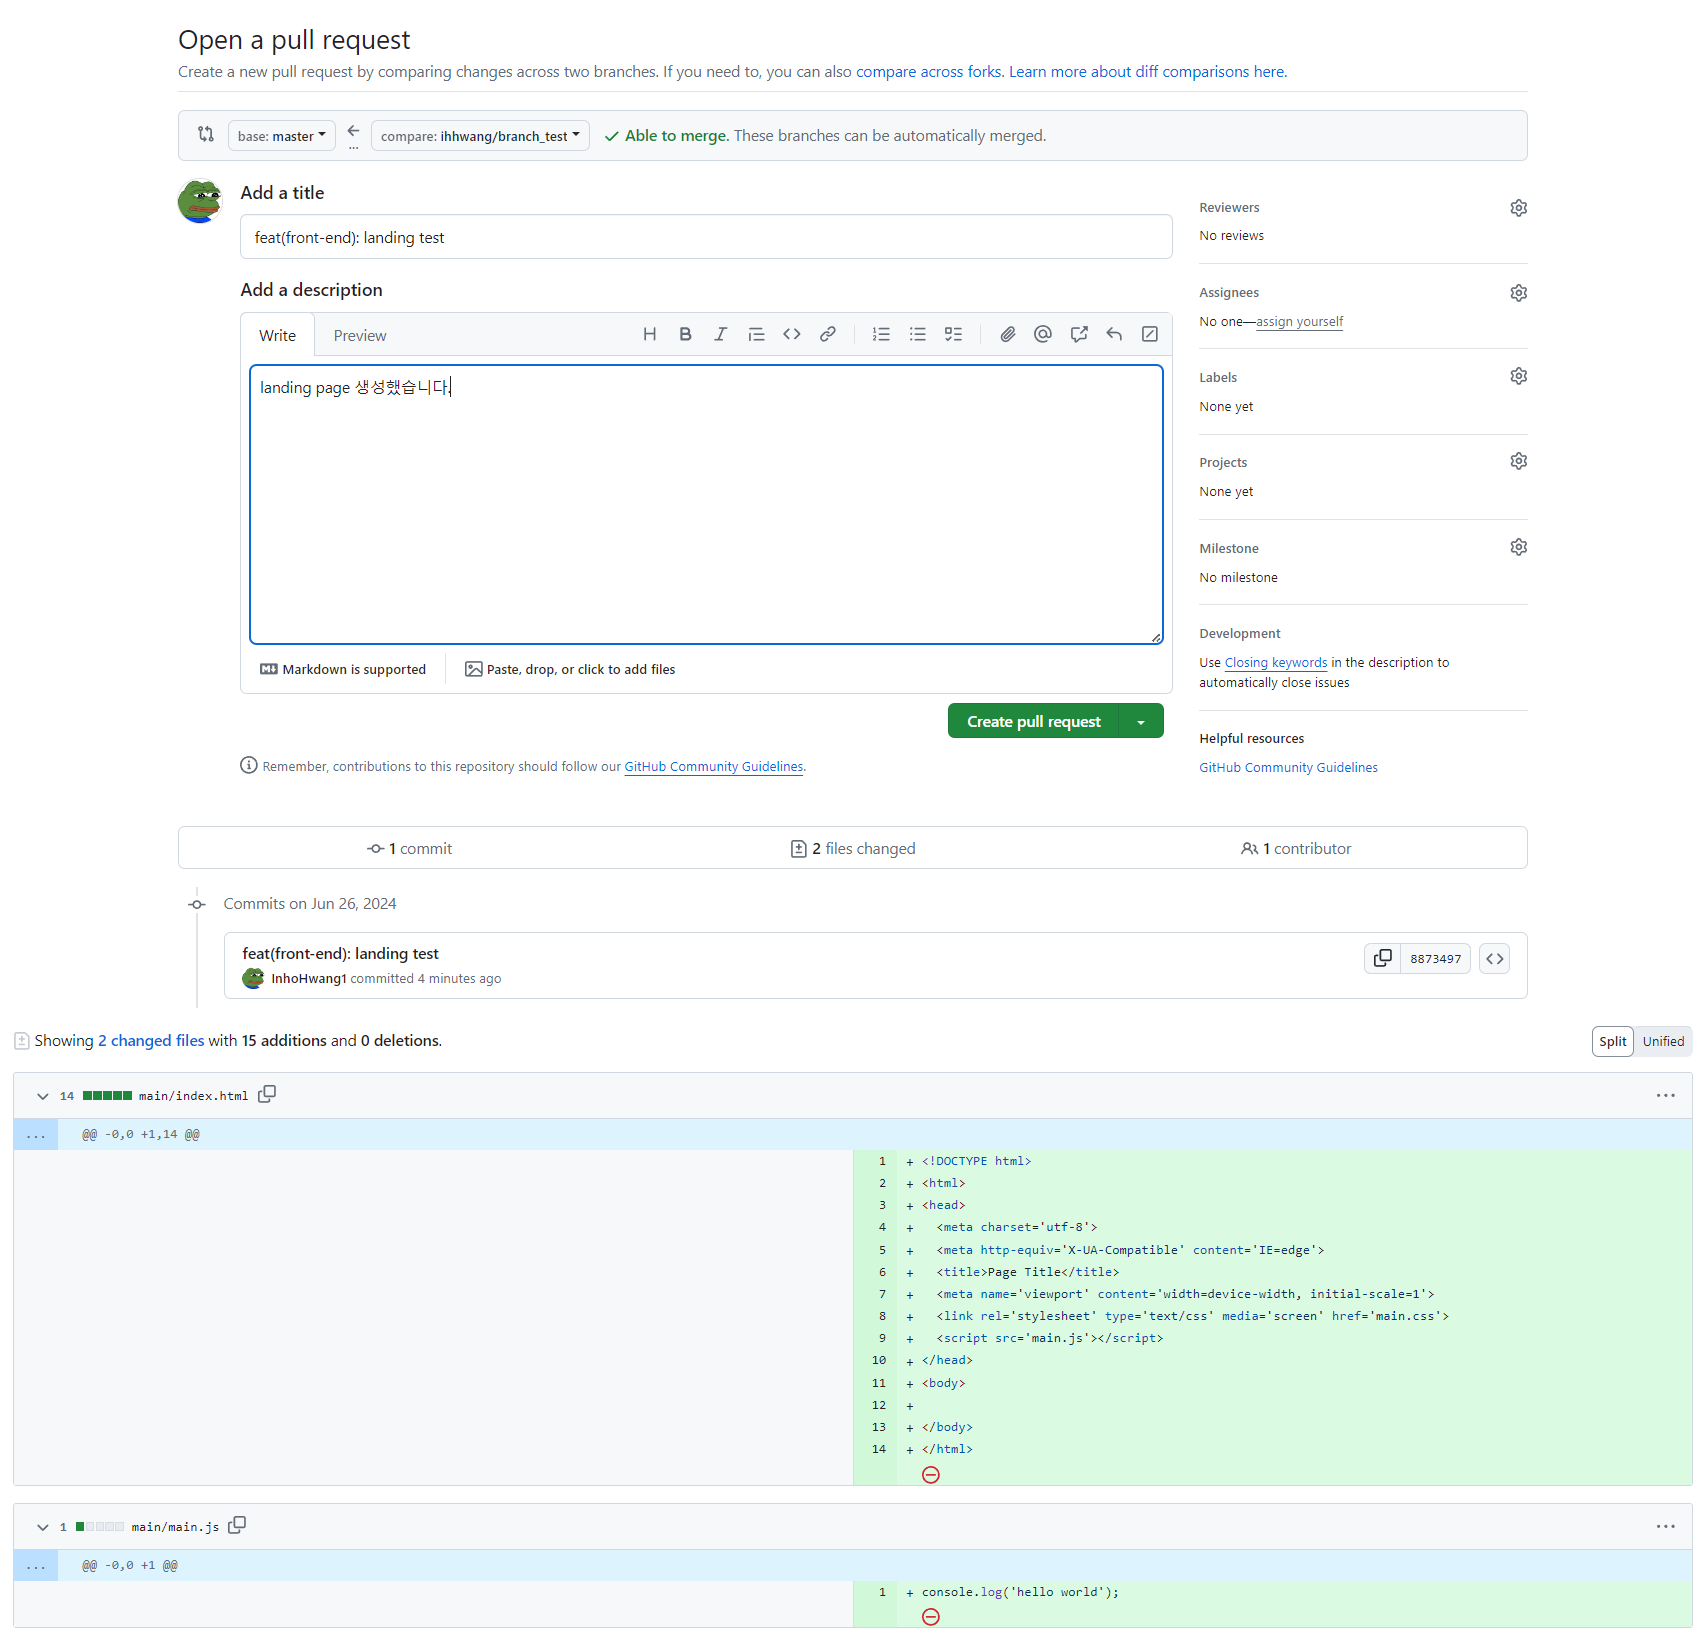Open compare: ihhwang/branch_test dropdown
1705x1647 pixels.
tap(480, 136)
